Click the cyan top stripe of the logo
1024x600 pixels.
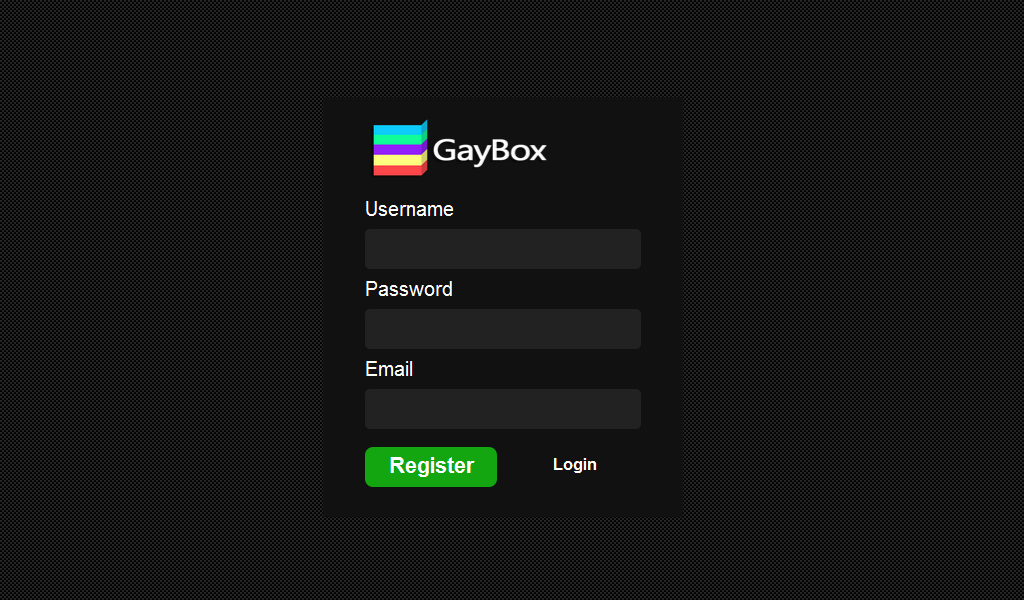pyautogui.click(x=397, y=131)
